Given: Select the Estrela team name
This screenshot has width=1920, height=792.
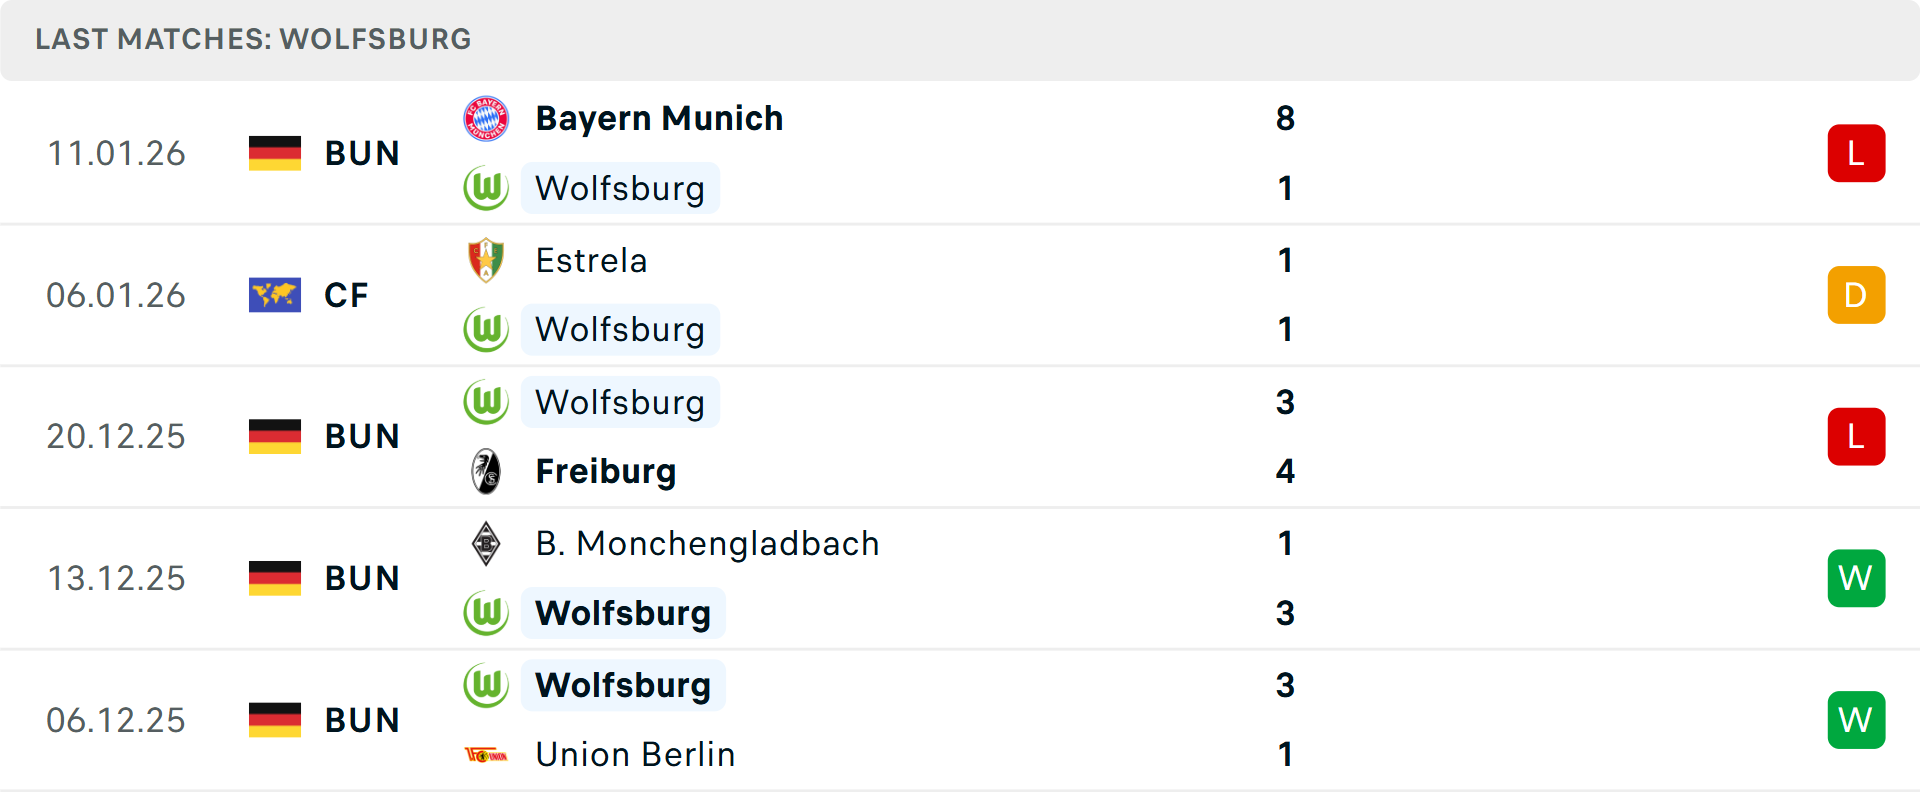Looking at the screenshot, I should [x=591, y=261].
